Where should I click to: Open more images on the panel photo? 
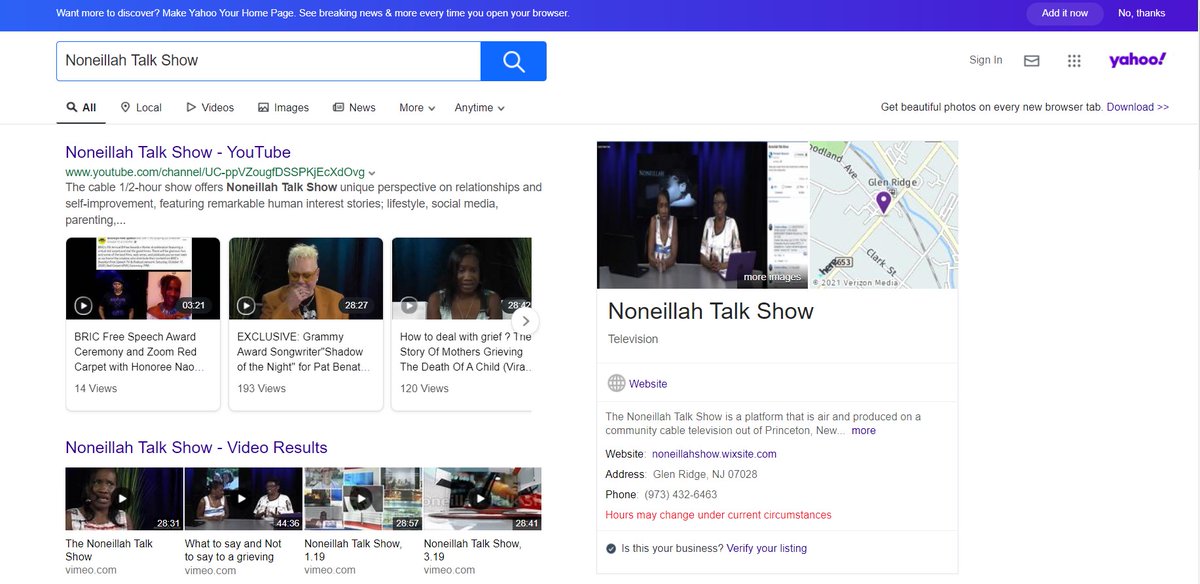point(772,277)
